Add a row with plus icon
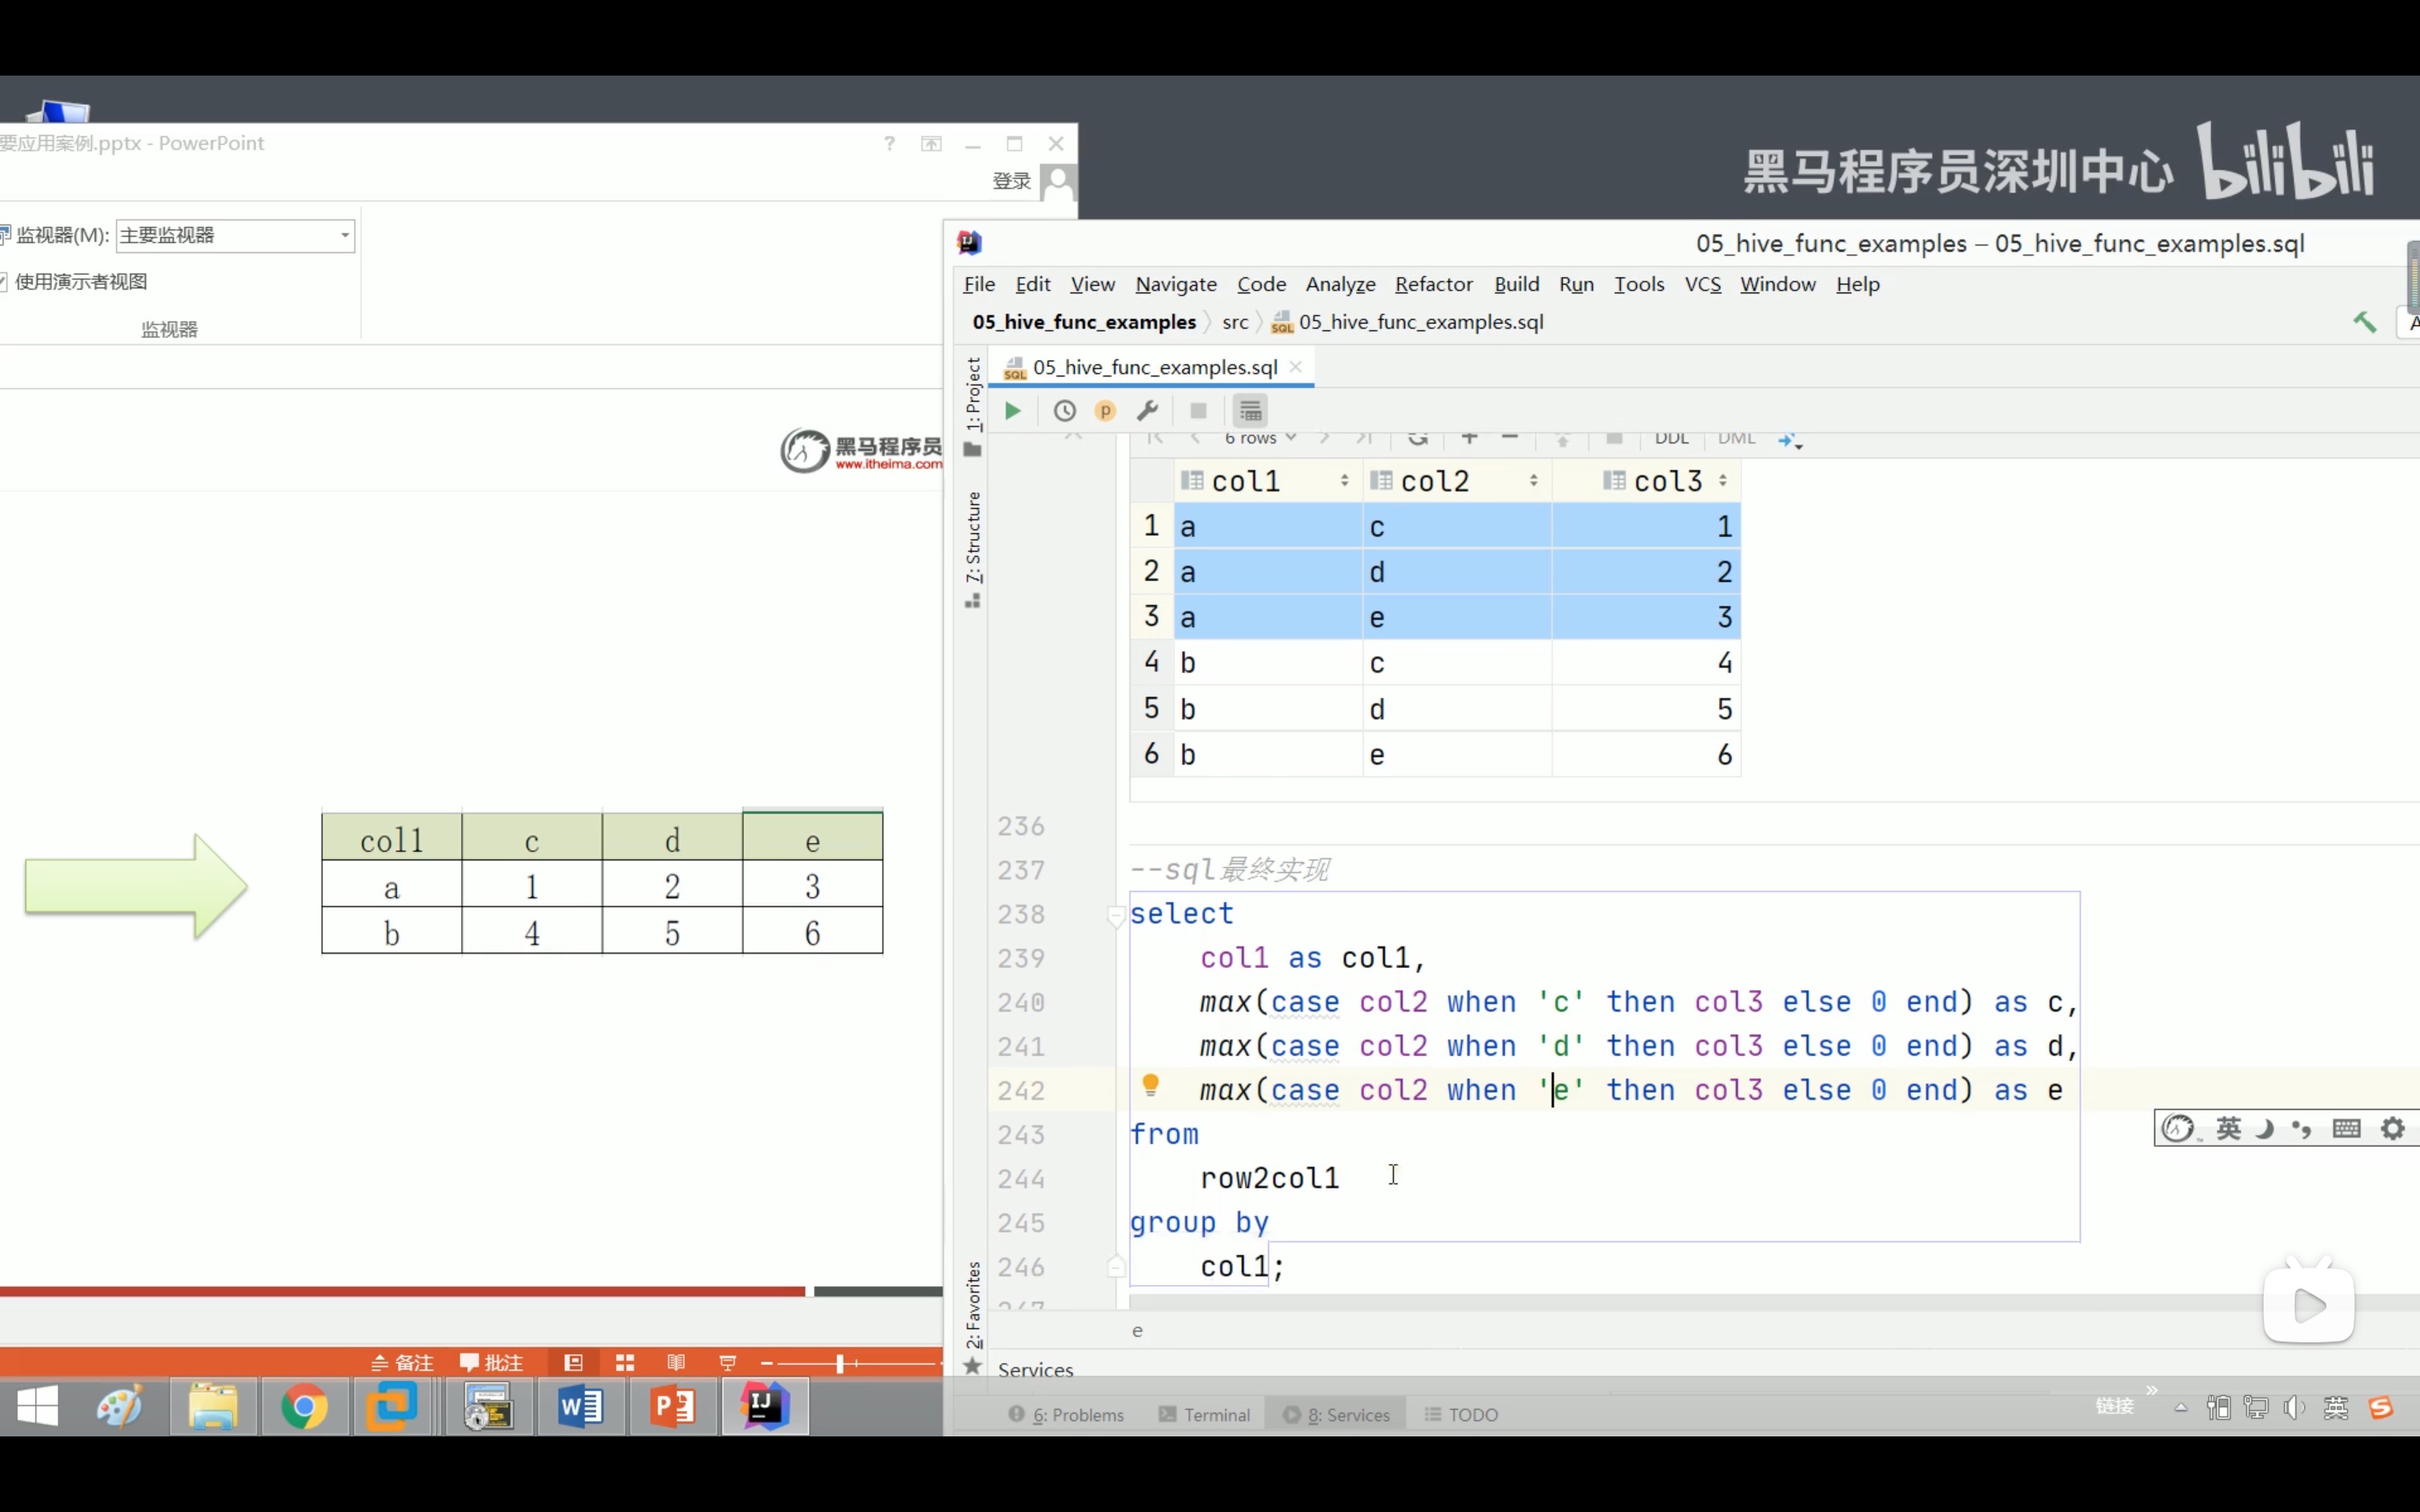 (1469, 438)
